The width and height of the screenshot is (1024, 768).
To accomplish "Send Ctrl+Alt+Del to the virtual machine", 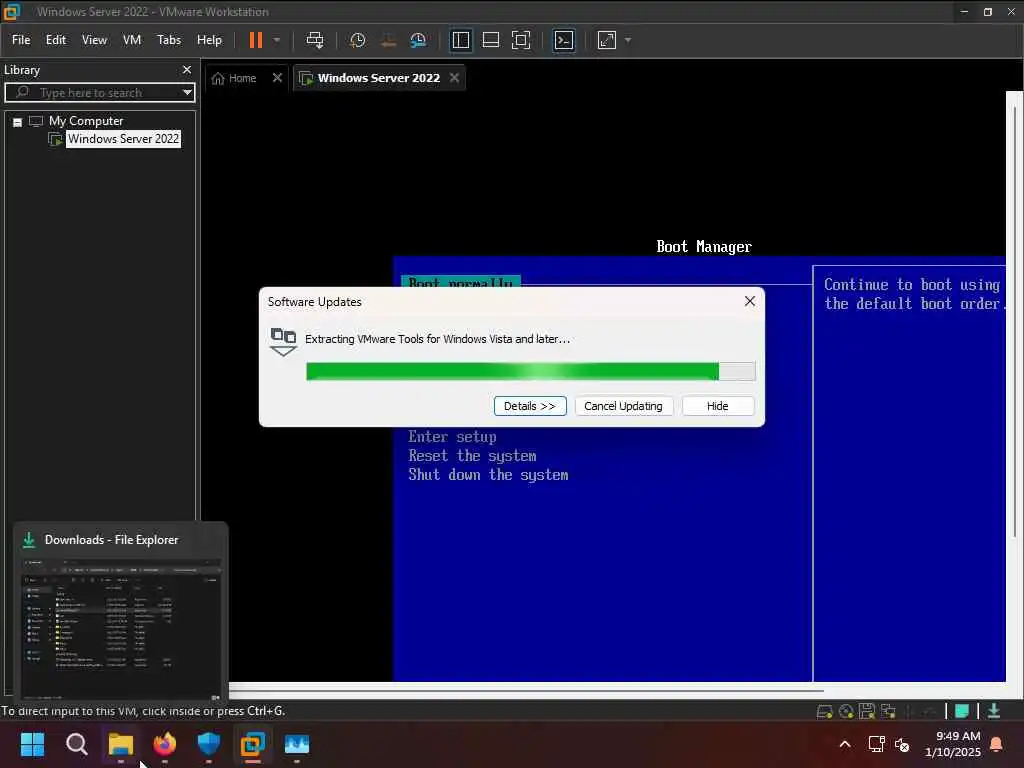I will tap(315, 40).
